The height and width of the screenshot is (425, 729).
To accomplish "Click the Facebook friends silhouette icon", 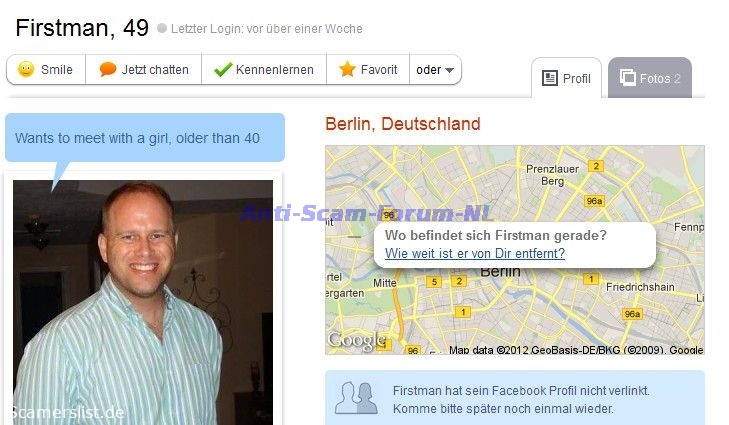I will coord(357,398).
